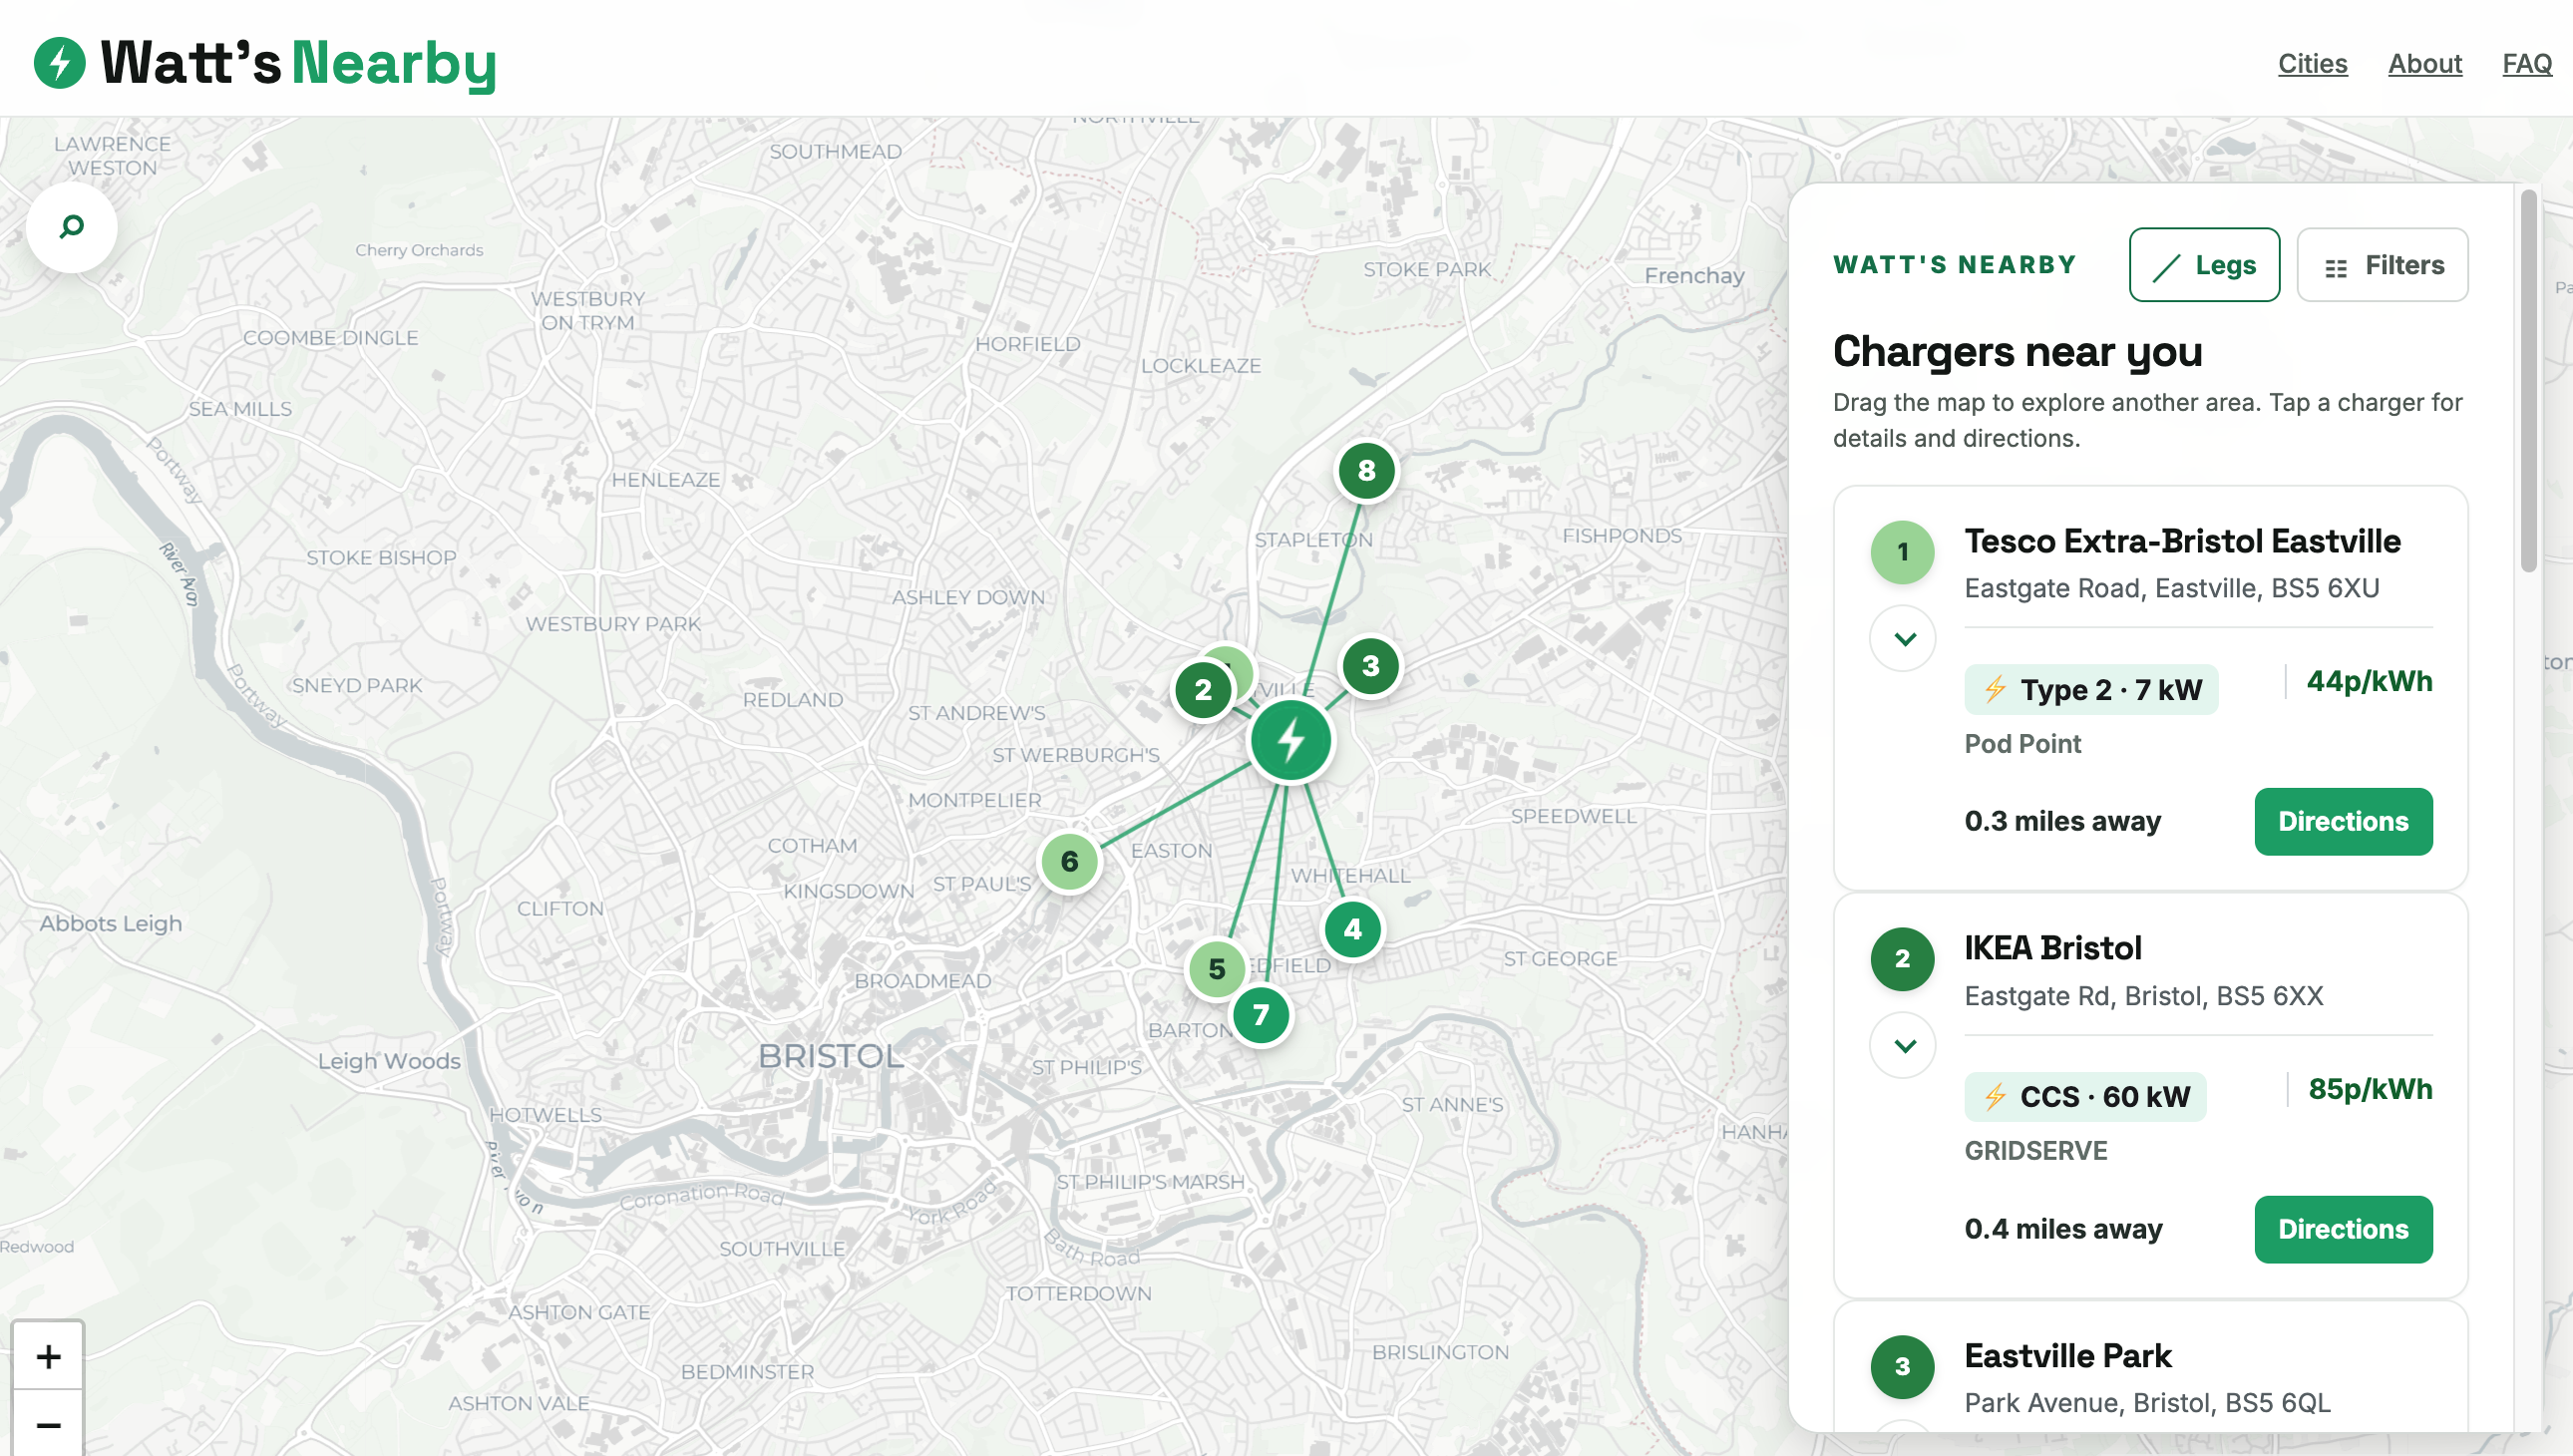Image resolution: width=2573 pixels, height=1456 pixels.
Task: Click the GRIDSERVE operator name
Action: pos(2035,1151)
